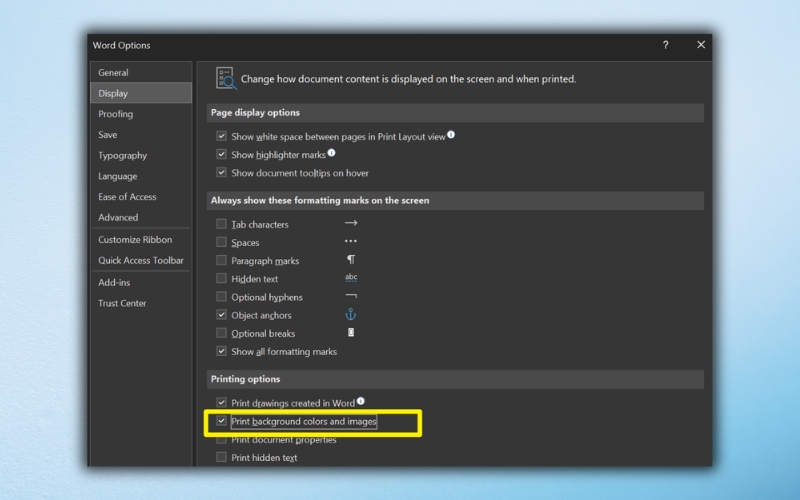Click the optional breaks symbol
Image resolution: width=800 pixels, height=500 pixels.
point(351,333)
